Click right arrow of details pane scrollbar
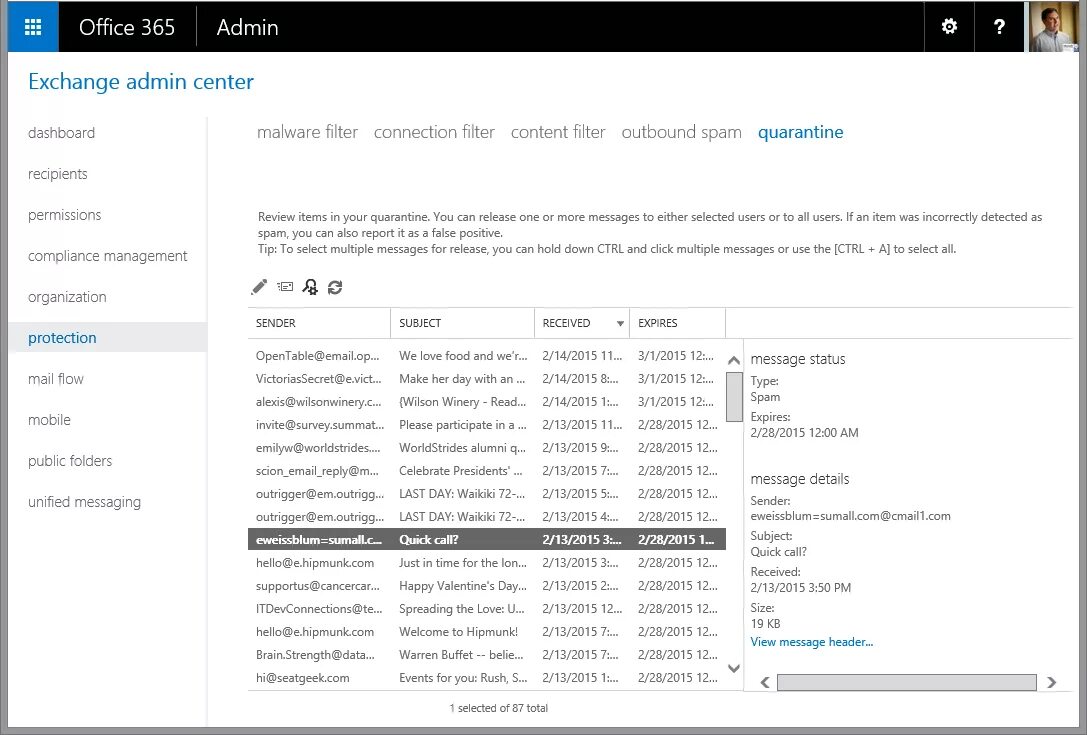 (1051, 682)
